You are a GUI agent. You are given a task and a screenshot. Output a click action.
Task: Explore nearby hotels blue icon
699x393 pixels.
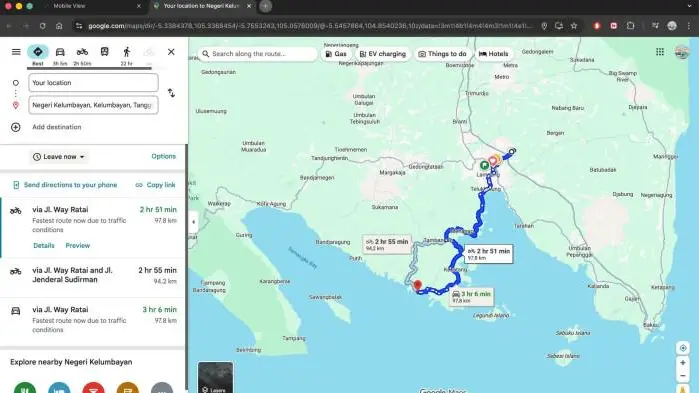point(59,388)
